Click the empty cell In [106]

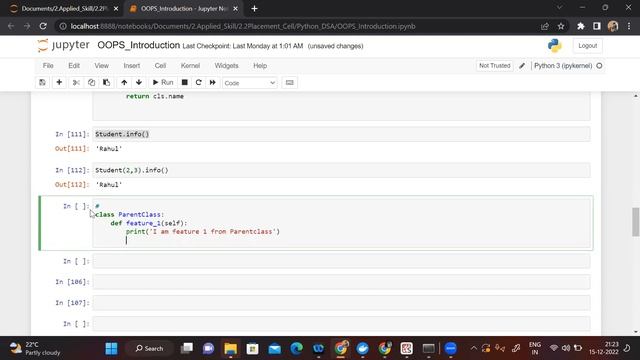pyautogui.click(x=341, y=282)
